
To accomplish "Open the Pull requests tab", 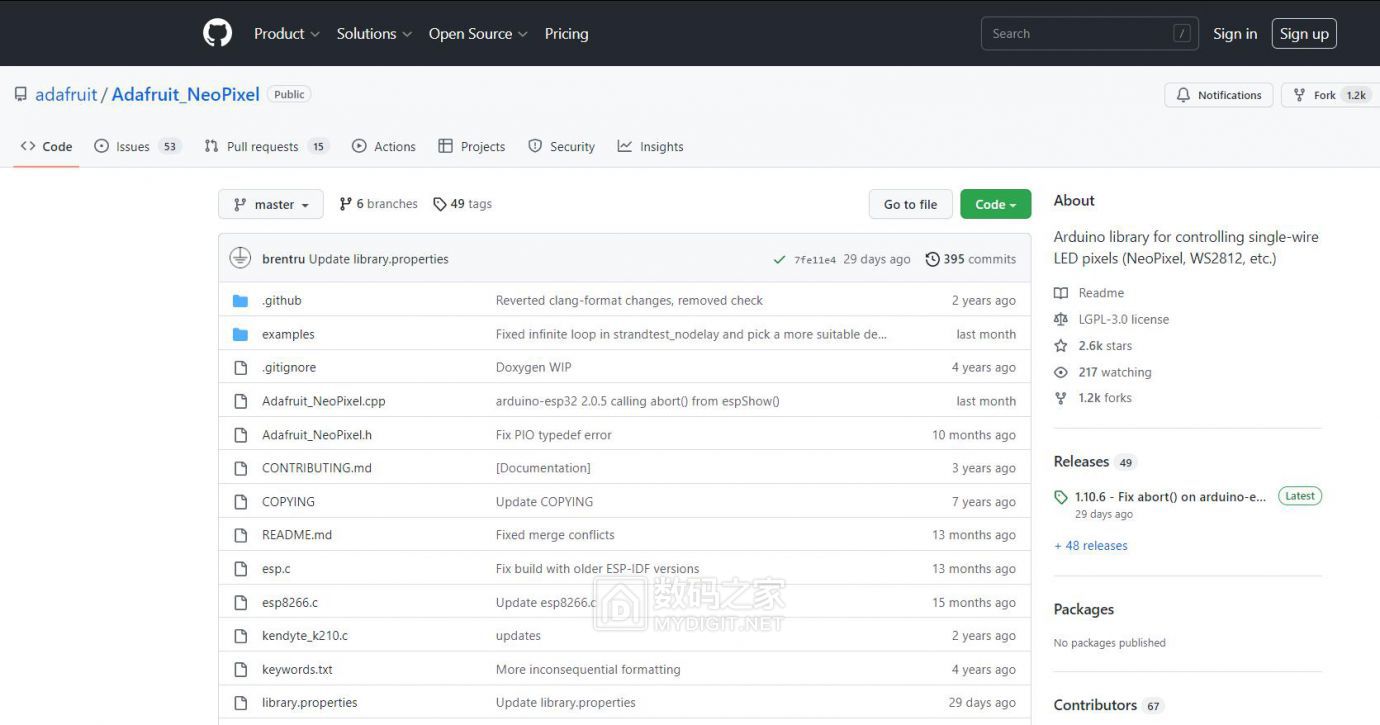I will [x=266, y=146].
